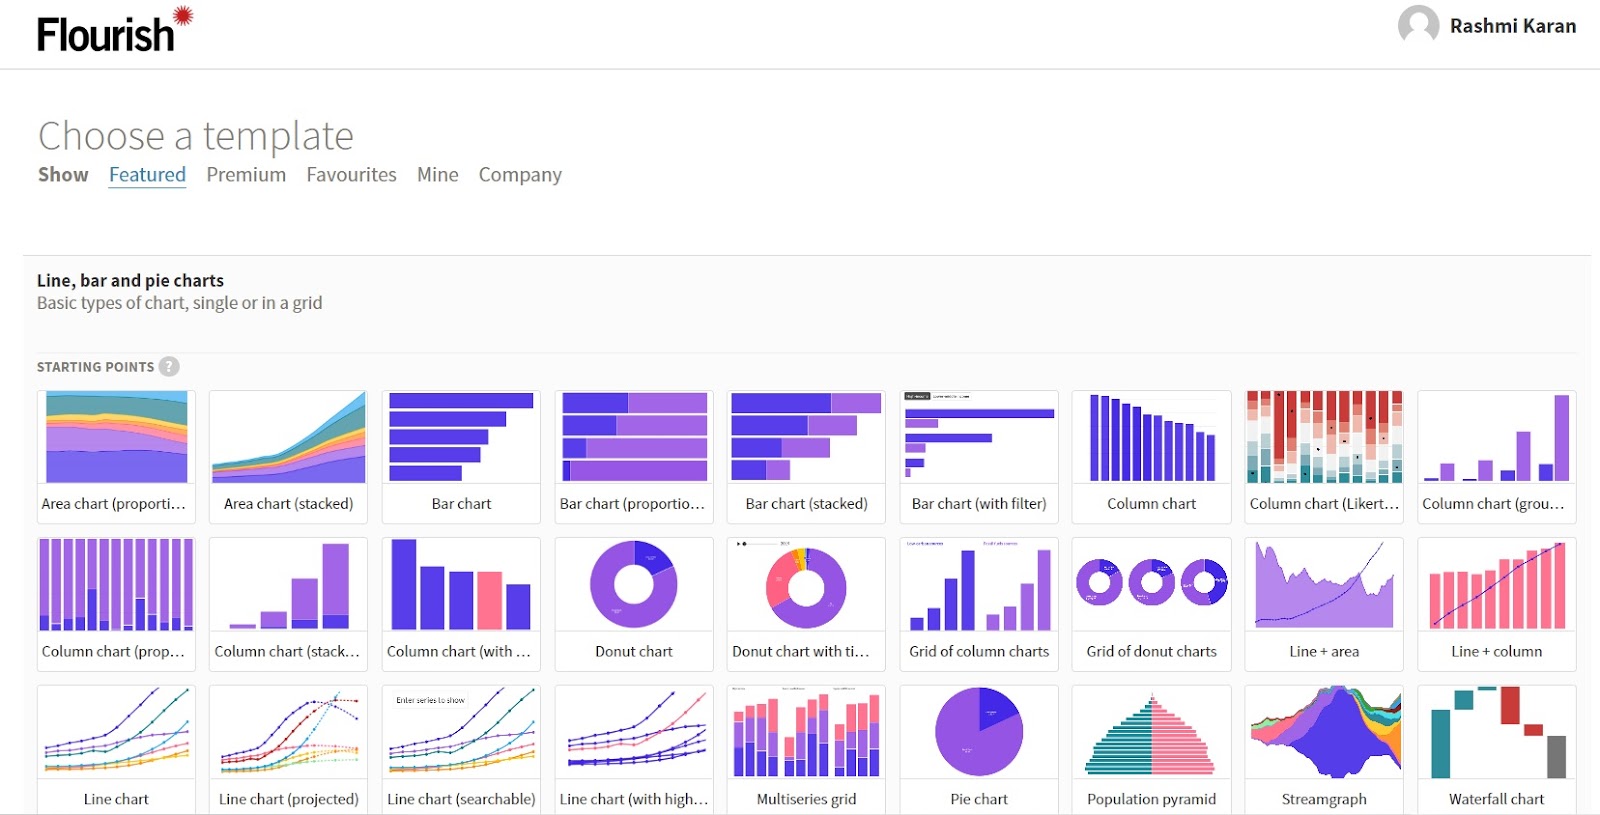Choose the Area chart (stacked) template

(x=288, y=457)
